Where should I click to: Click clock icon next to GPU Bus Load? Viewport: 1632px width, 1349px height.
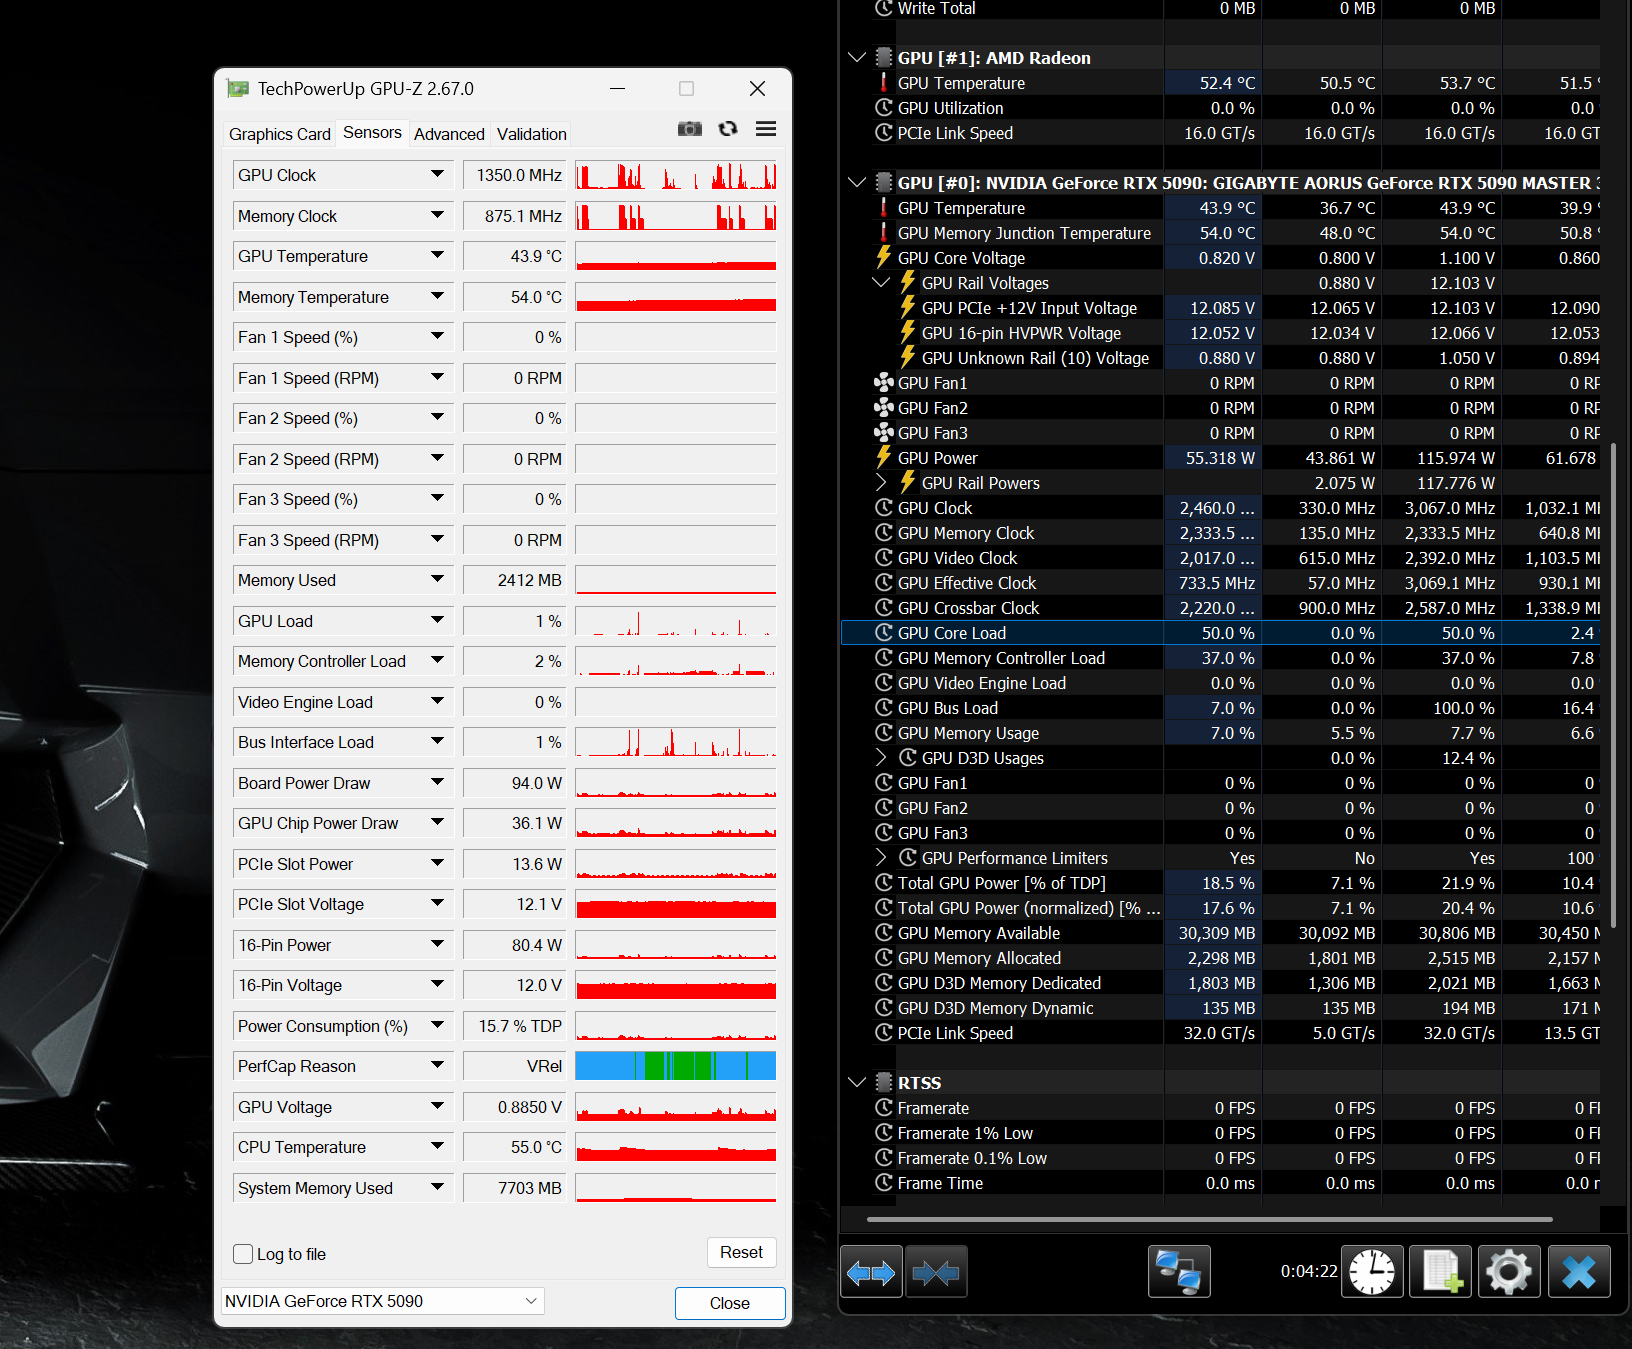coord(884,708)
